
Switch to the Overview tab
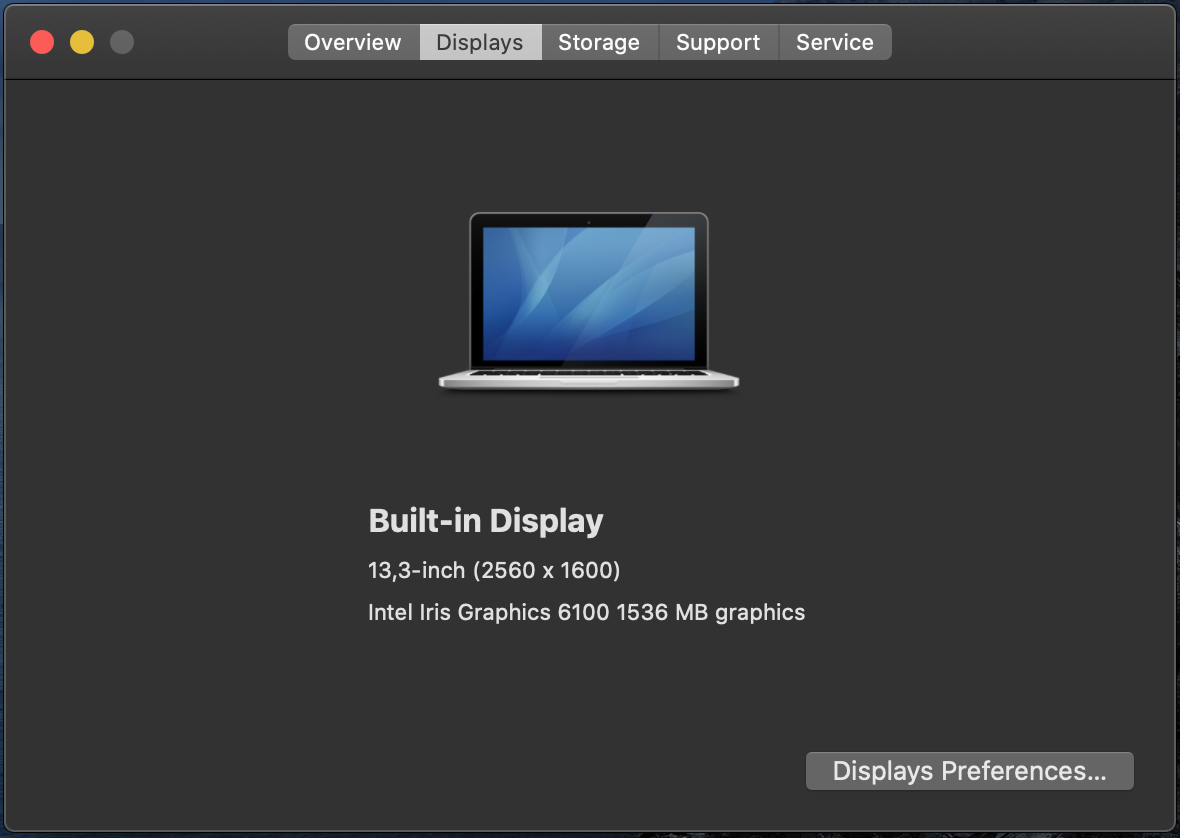[x=353, y=42]
